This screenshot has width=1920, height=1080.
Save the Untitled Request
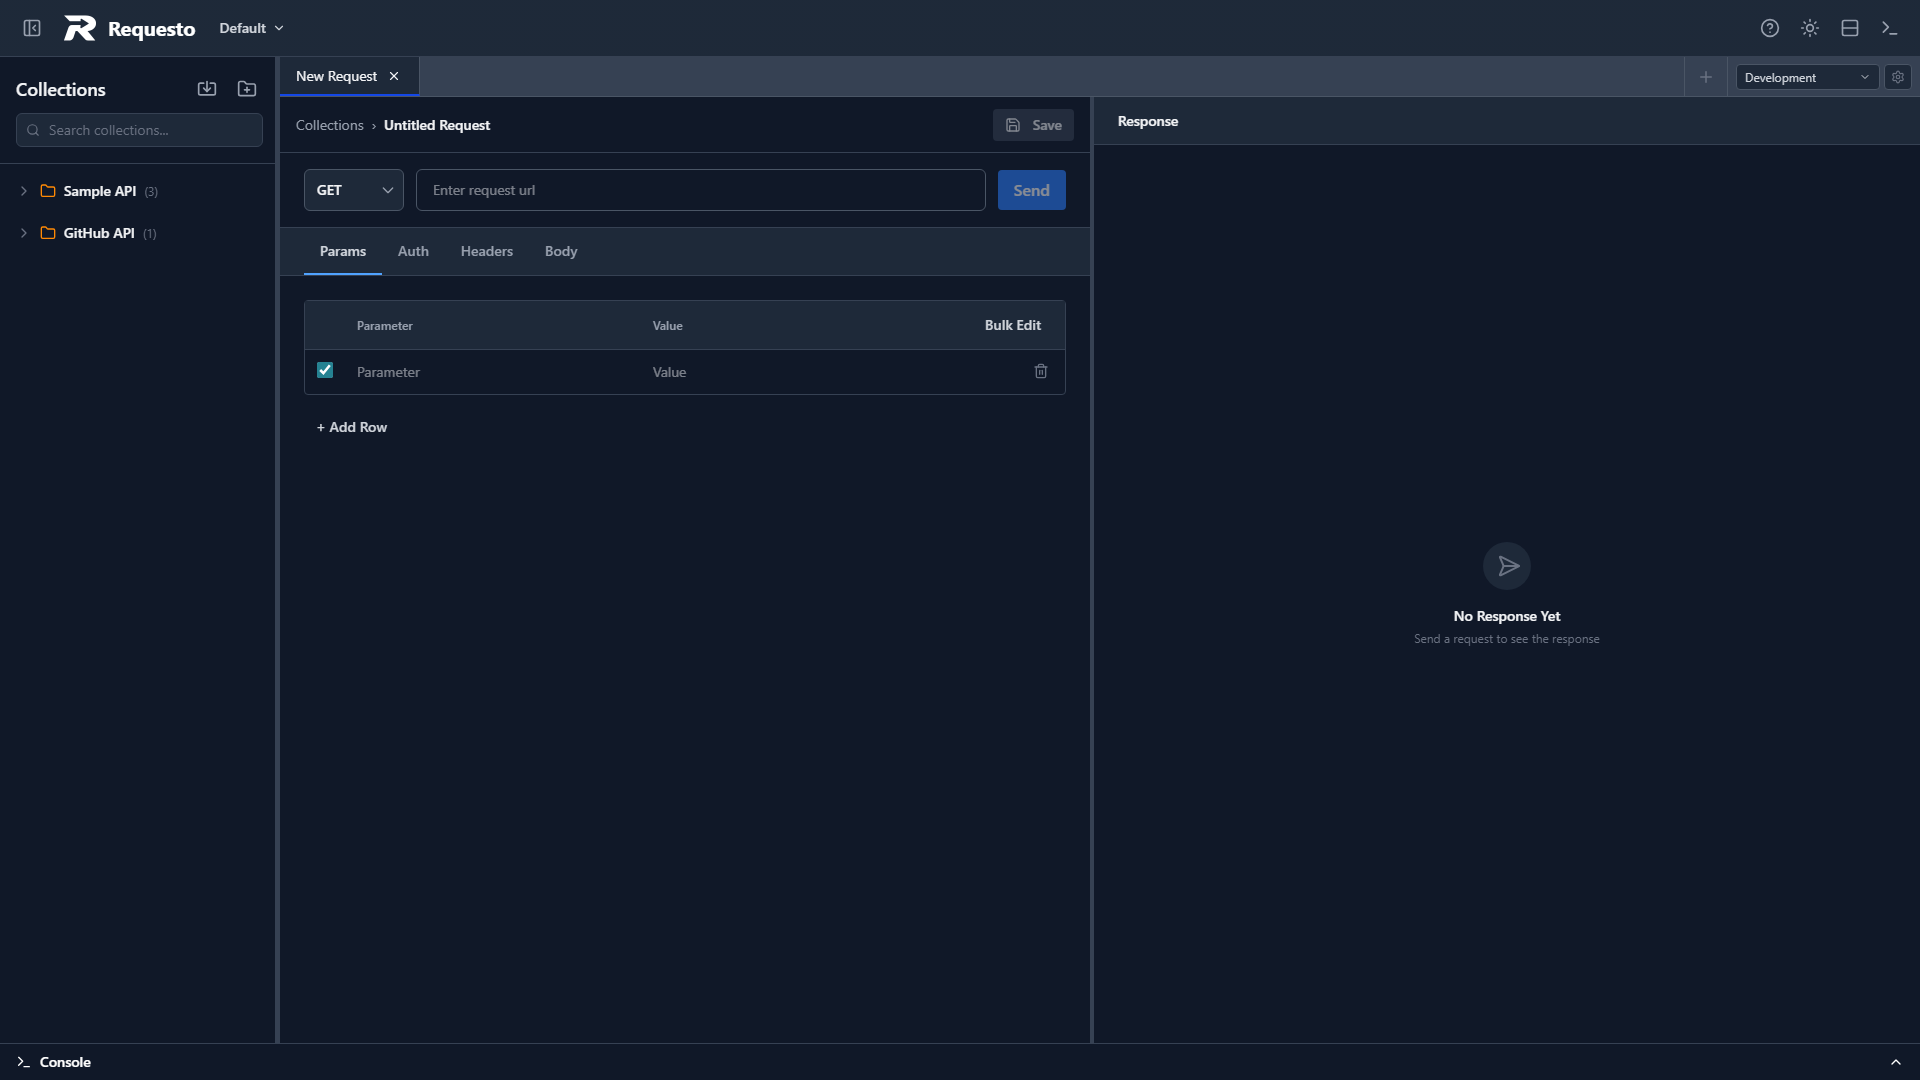1032,125
